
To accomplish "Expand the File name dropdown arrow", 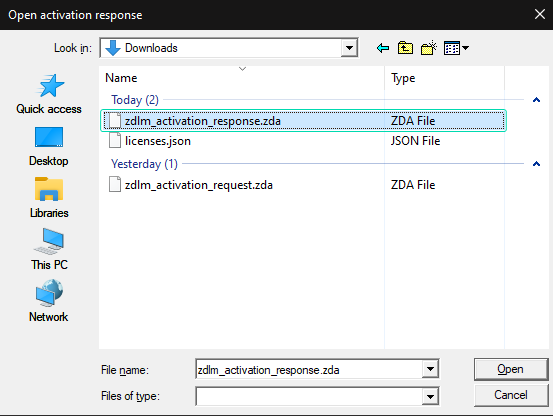I will click(x=430, y=369).
